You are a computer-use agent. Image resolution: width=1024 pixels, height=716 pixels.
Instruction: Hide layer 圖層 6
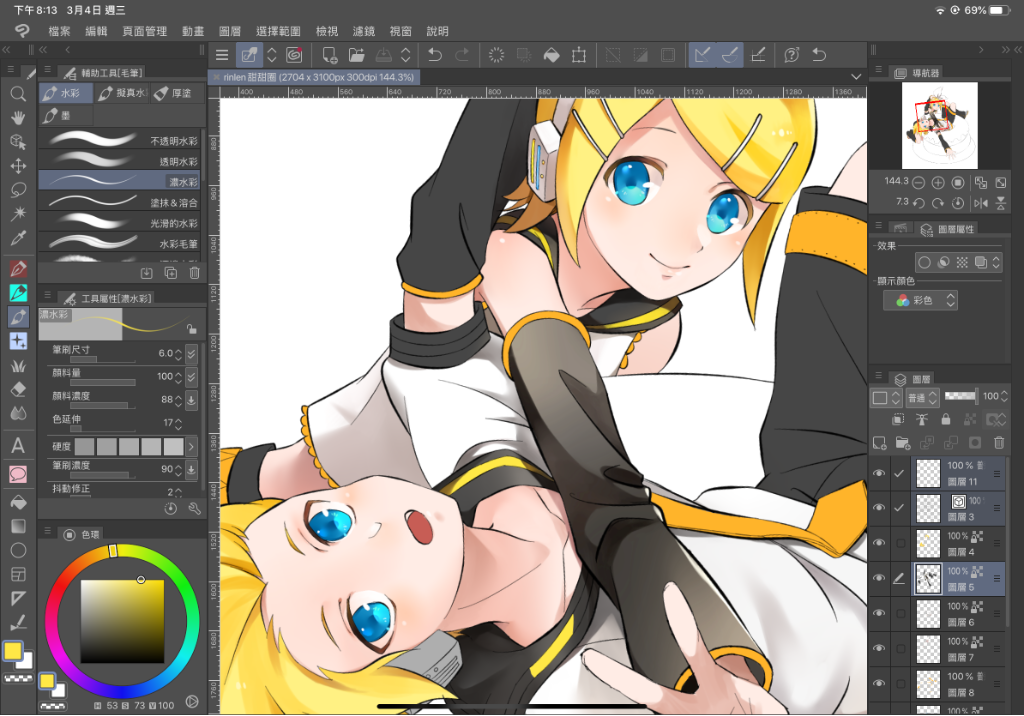coord(879,613)
